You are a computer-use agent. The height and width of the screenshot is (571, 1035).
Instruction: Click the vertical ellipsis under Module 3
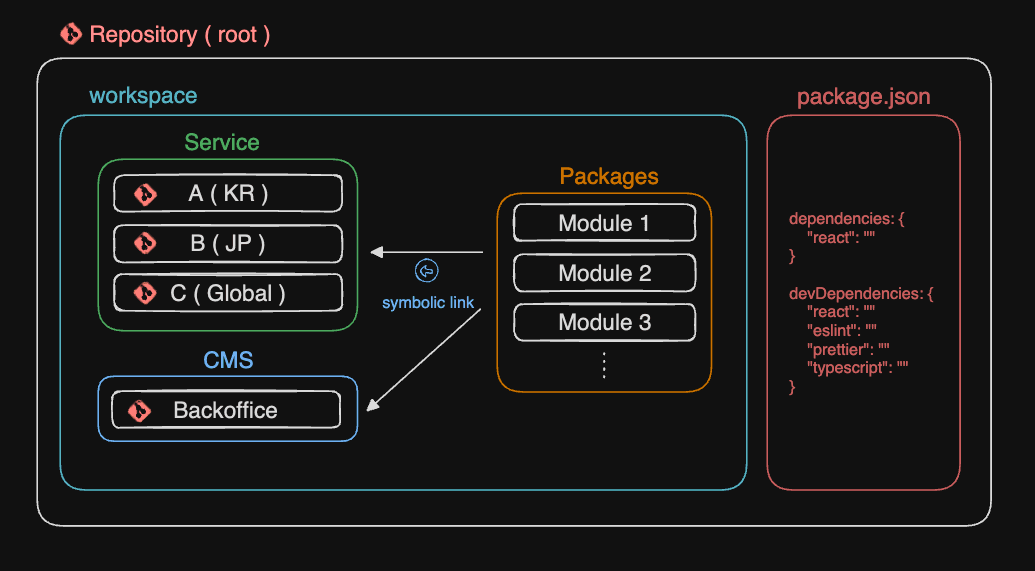click(x=604, y=365)
